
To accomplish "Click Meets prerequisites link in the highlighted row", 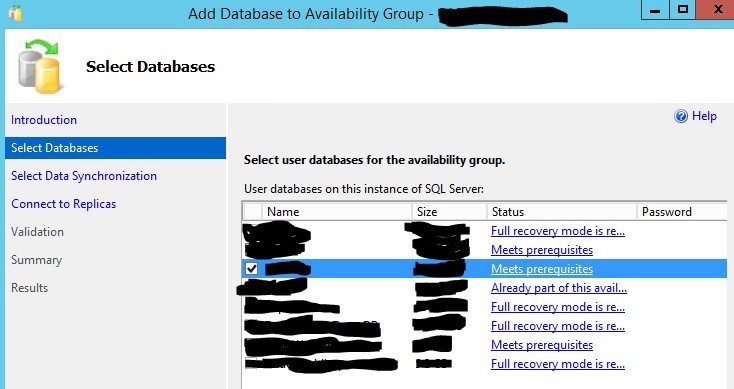I will [542, 269].
